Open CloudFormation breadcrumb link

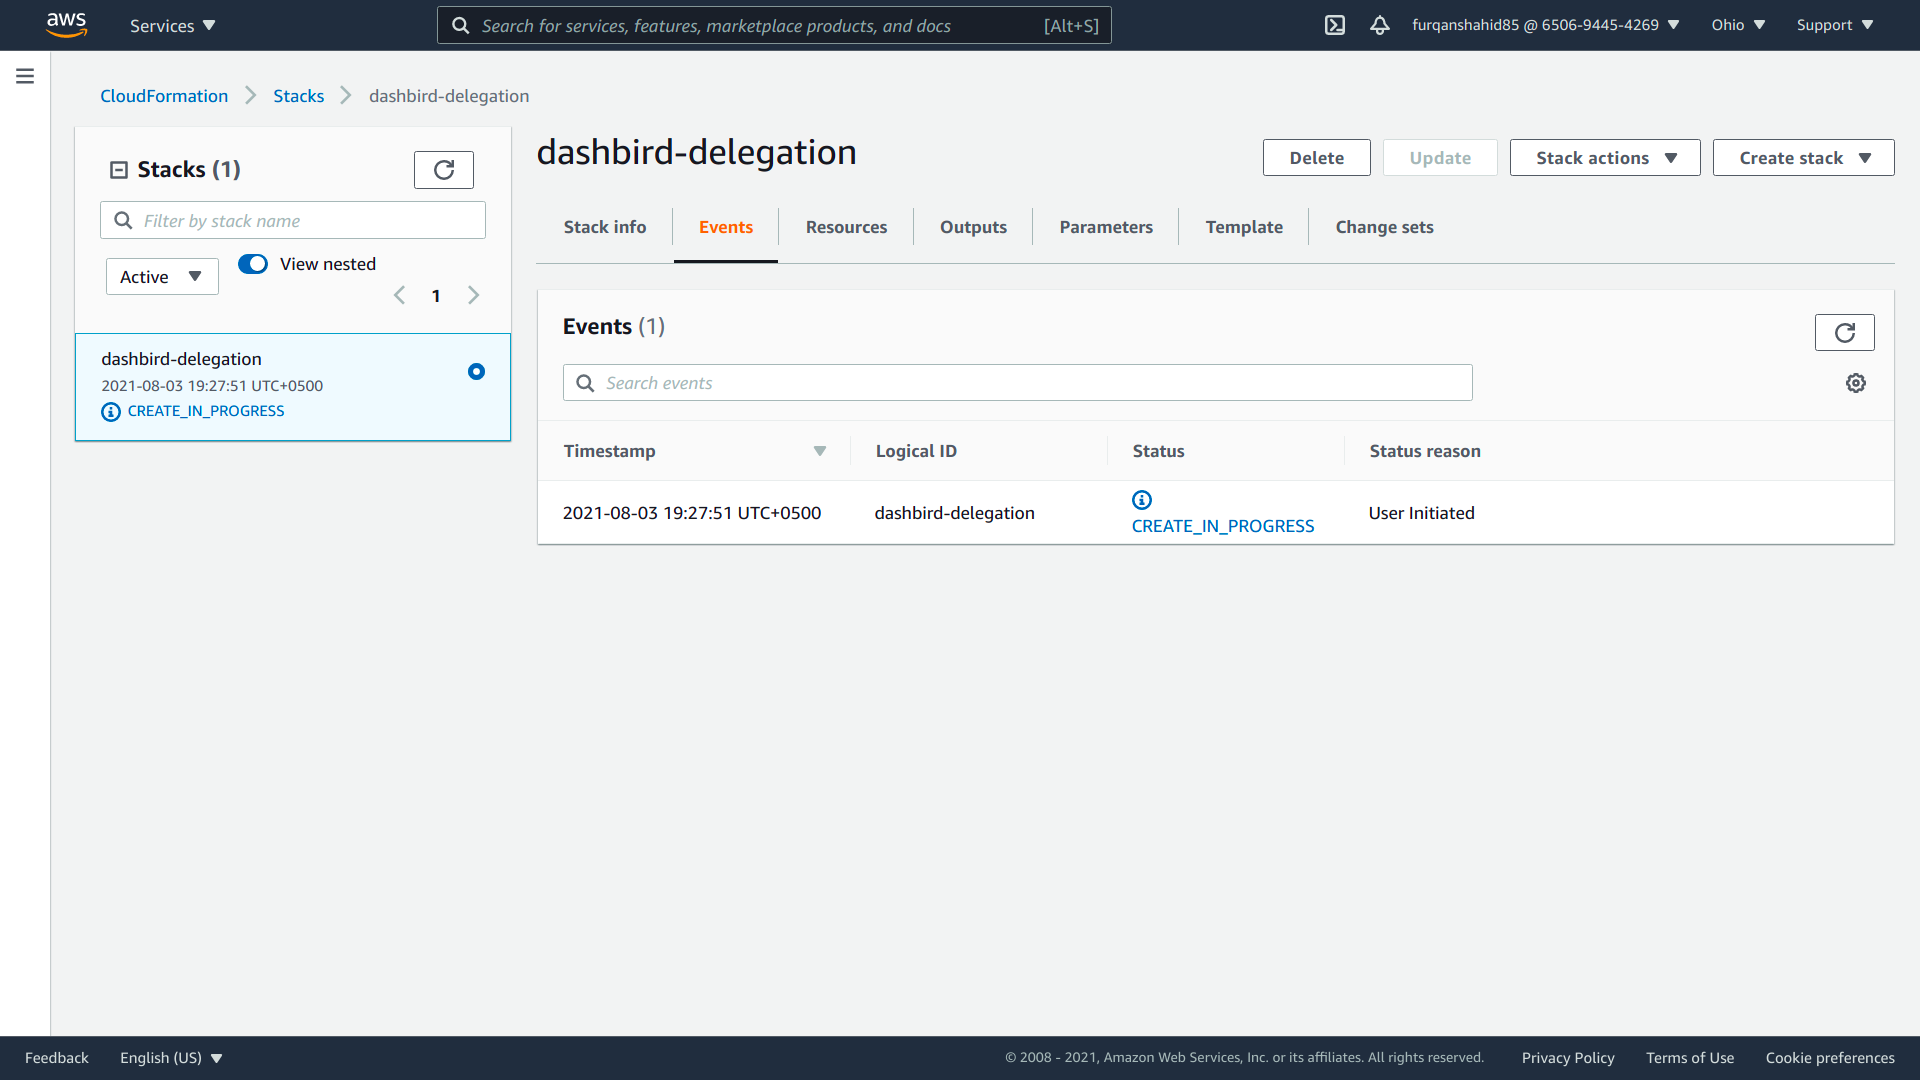click(164, 96)
